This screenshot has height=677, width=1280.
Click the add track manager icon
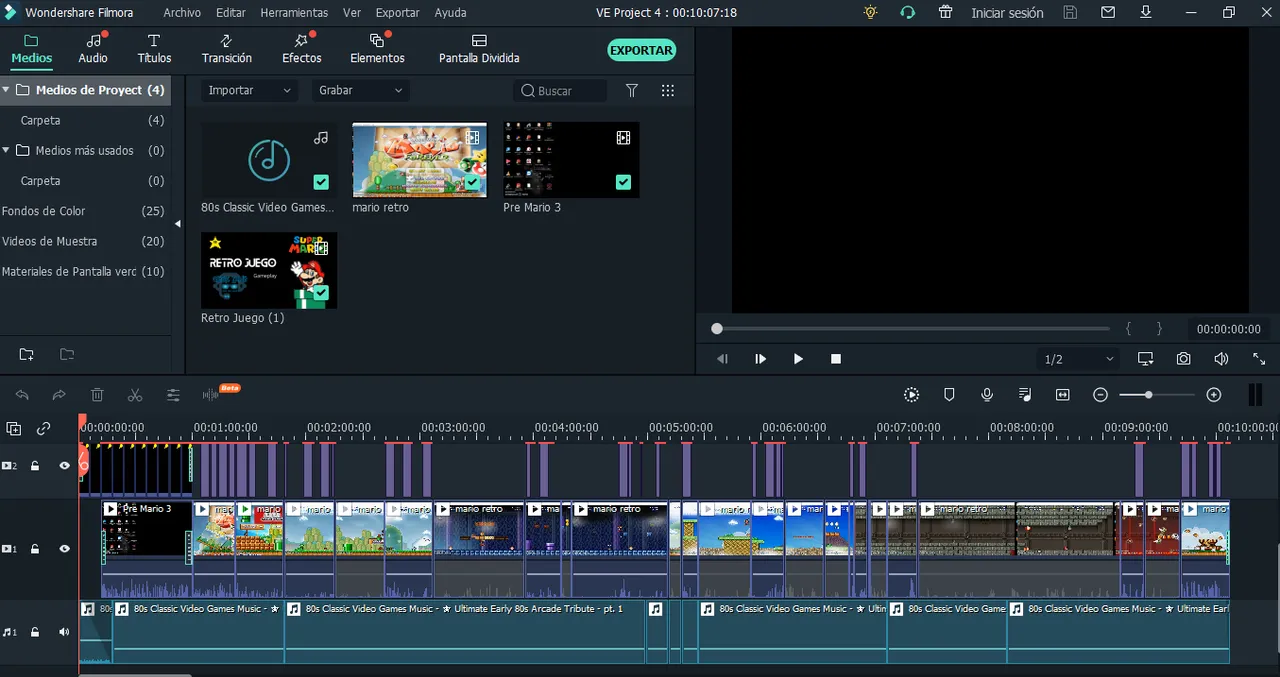click(x=13, y=429)
